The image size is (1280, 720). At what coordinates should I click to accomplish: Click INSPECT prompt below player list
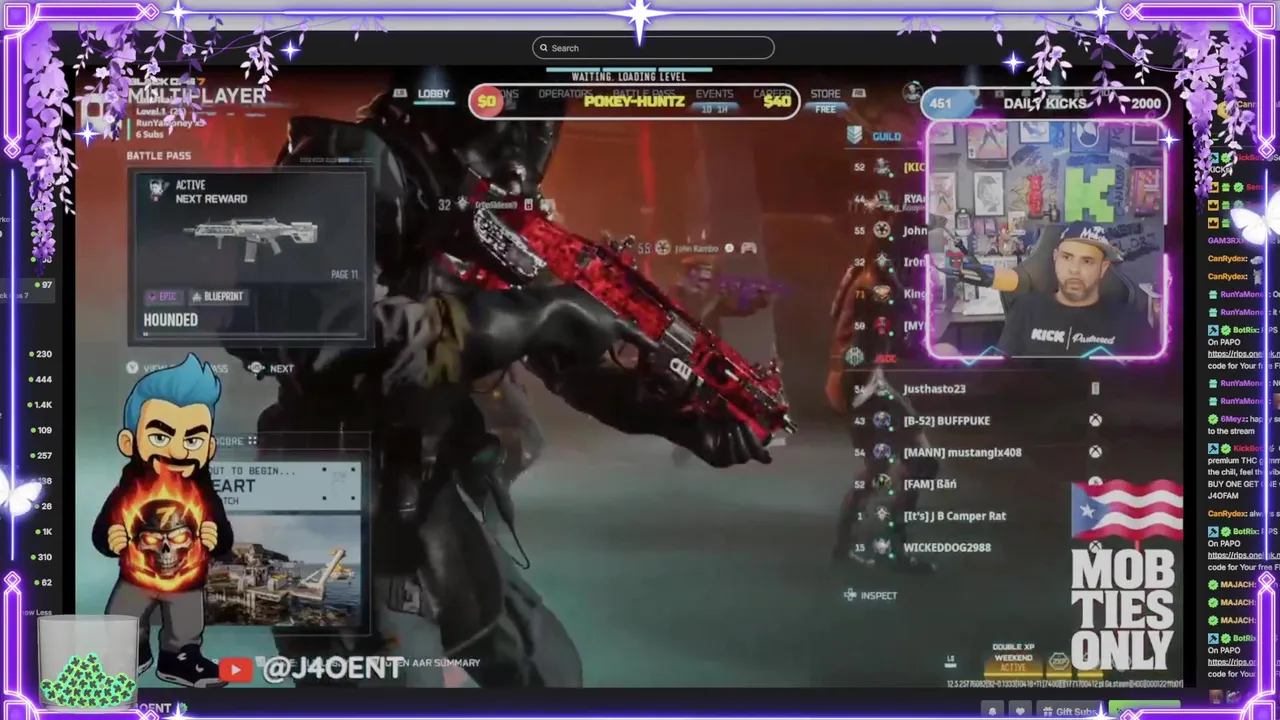[871, 595]
